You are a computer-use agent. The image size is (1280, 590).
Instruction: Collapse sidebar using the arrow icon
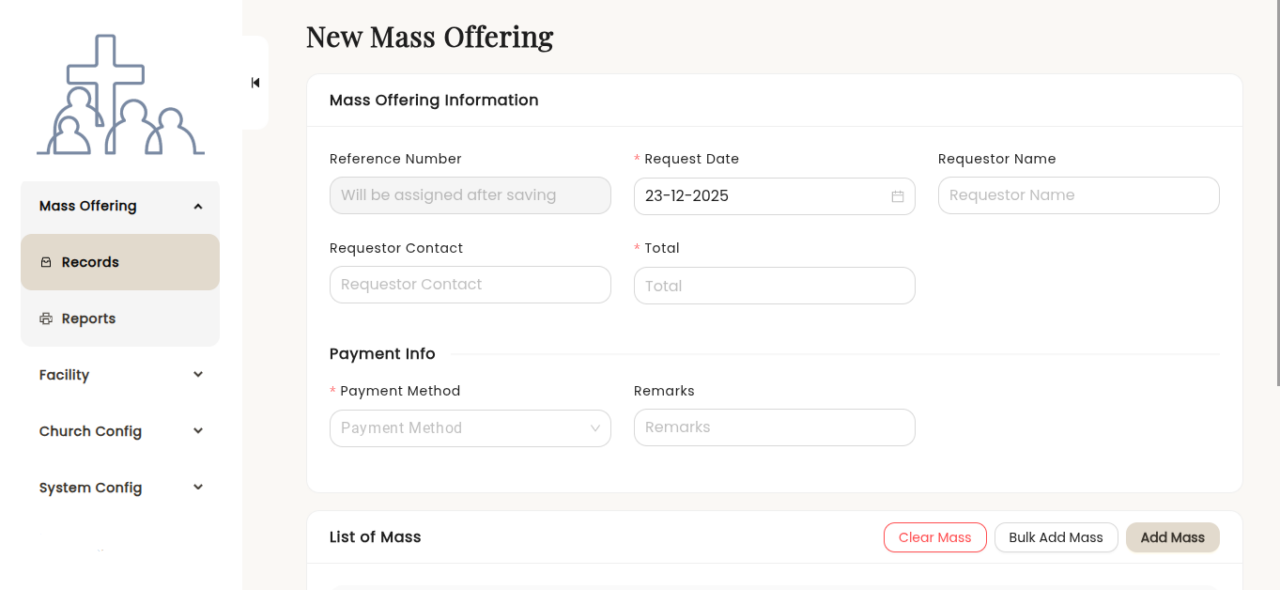255,83
